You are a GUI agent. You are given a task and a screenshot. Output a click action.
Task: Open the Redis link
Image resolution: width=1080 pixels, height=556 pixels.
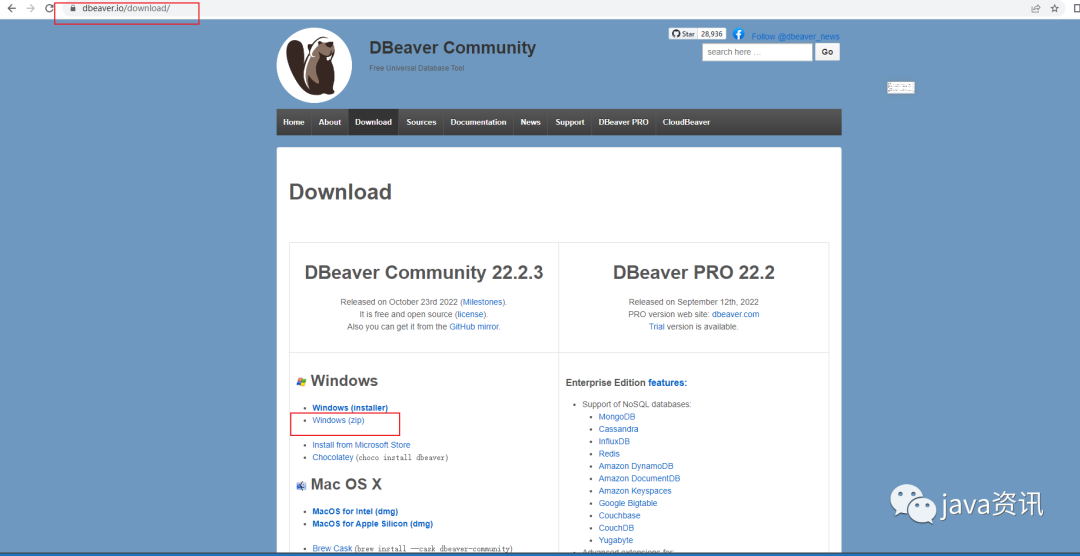[609, 454]
